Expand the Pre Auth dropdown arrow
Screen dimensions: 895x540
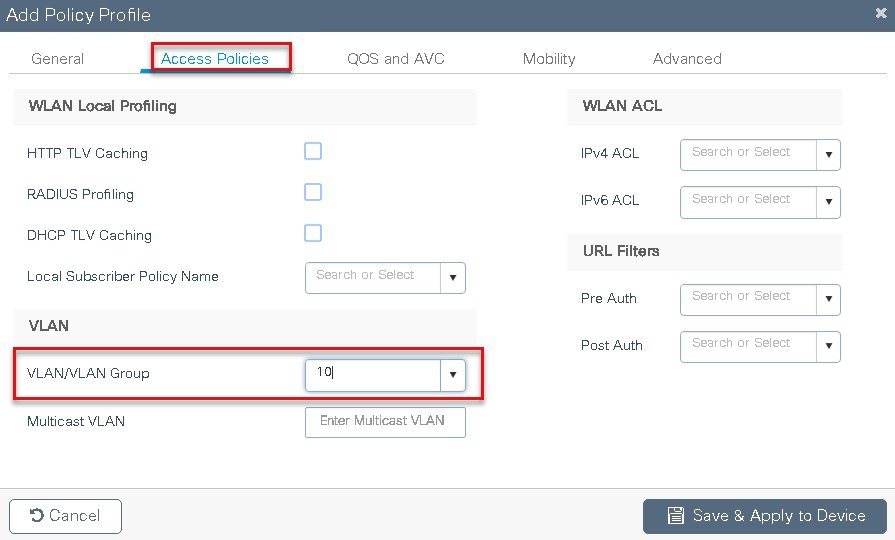point(828,300)
